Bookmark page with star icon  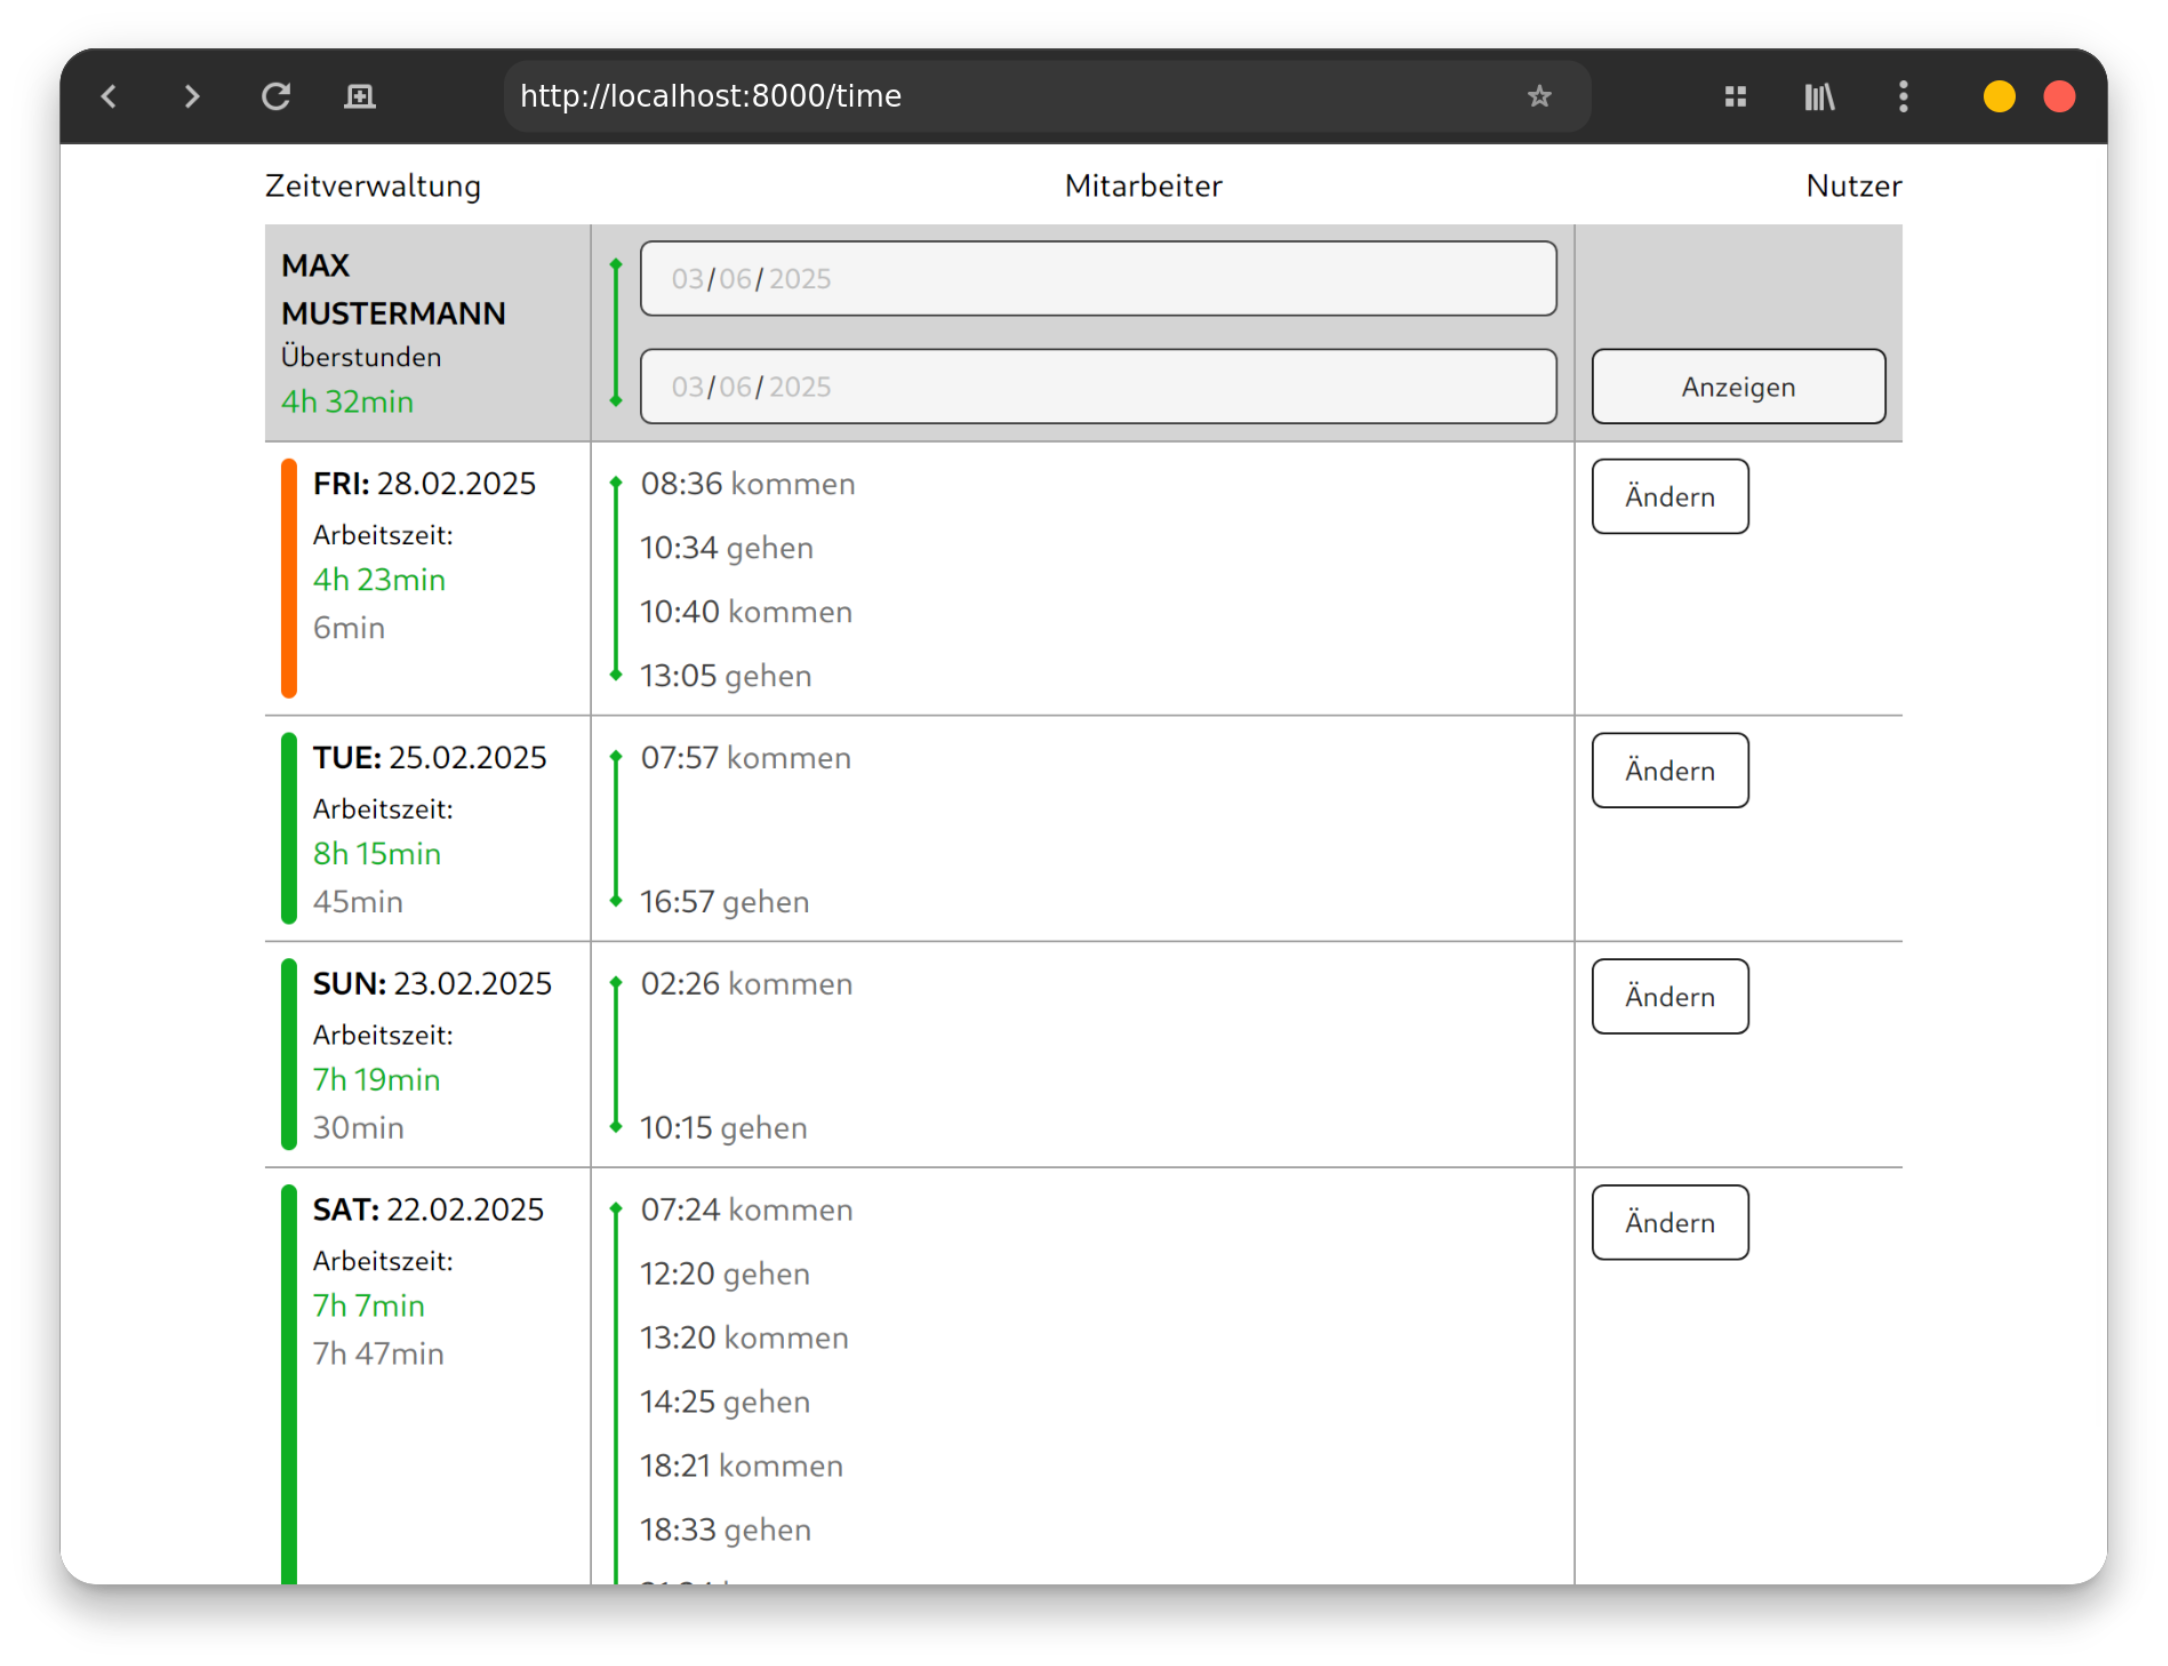pos(1539,96)
